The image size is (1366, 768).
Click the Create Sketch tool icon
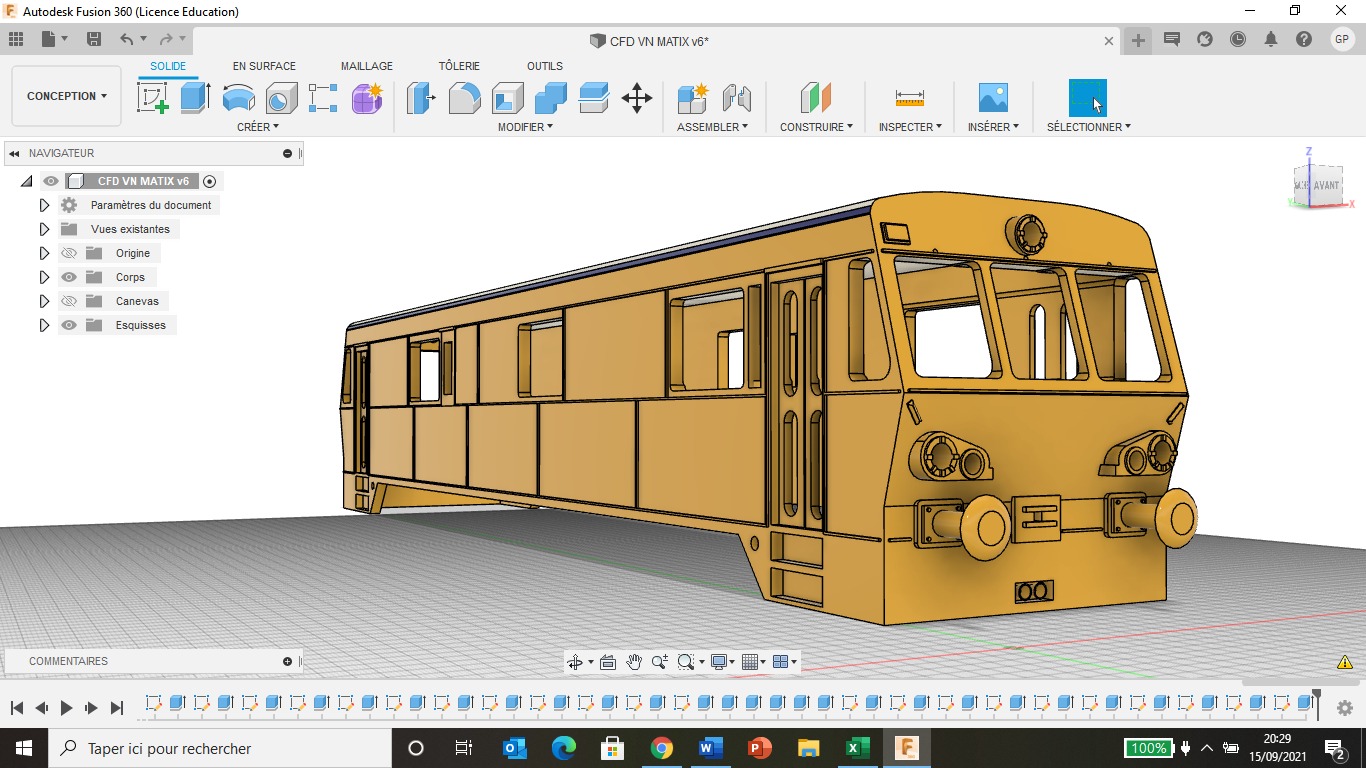tap(152, 98)
